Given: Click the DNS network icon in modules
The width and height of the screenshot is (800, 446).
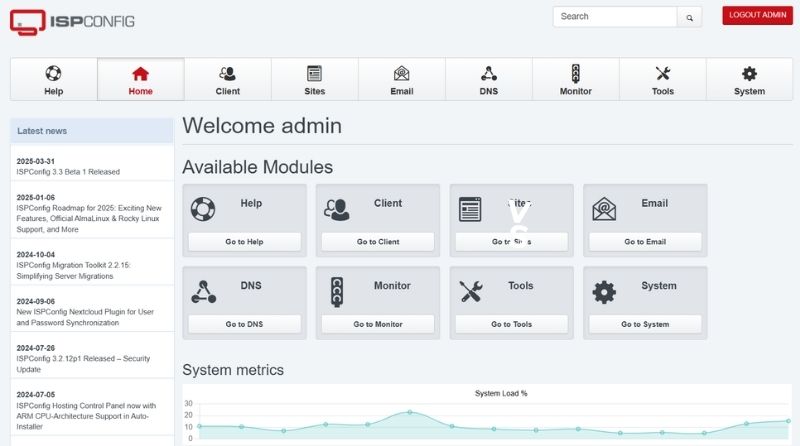Looking at the screenshot, I should click(203, 291).
